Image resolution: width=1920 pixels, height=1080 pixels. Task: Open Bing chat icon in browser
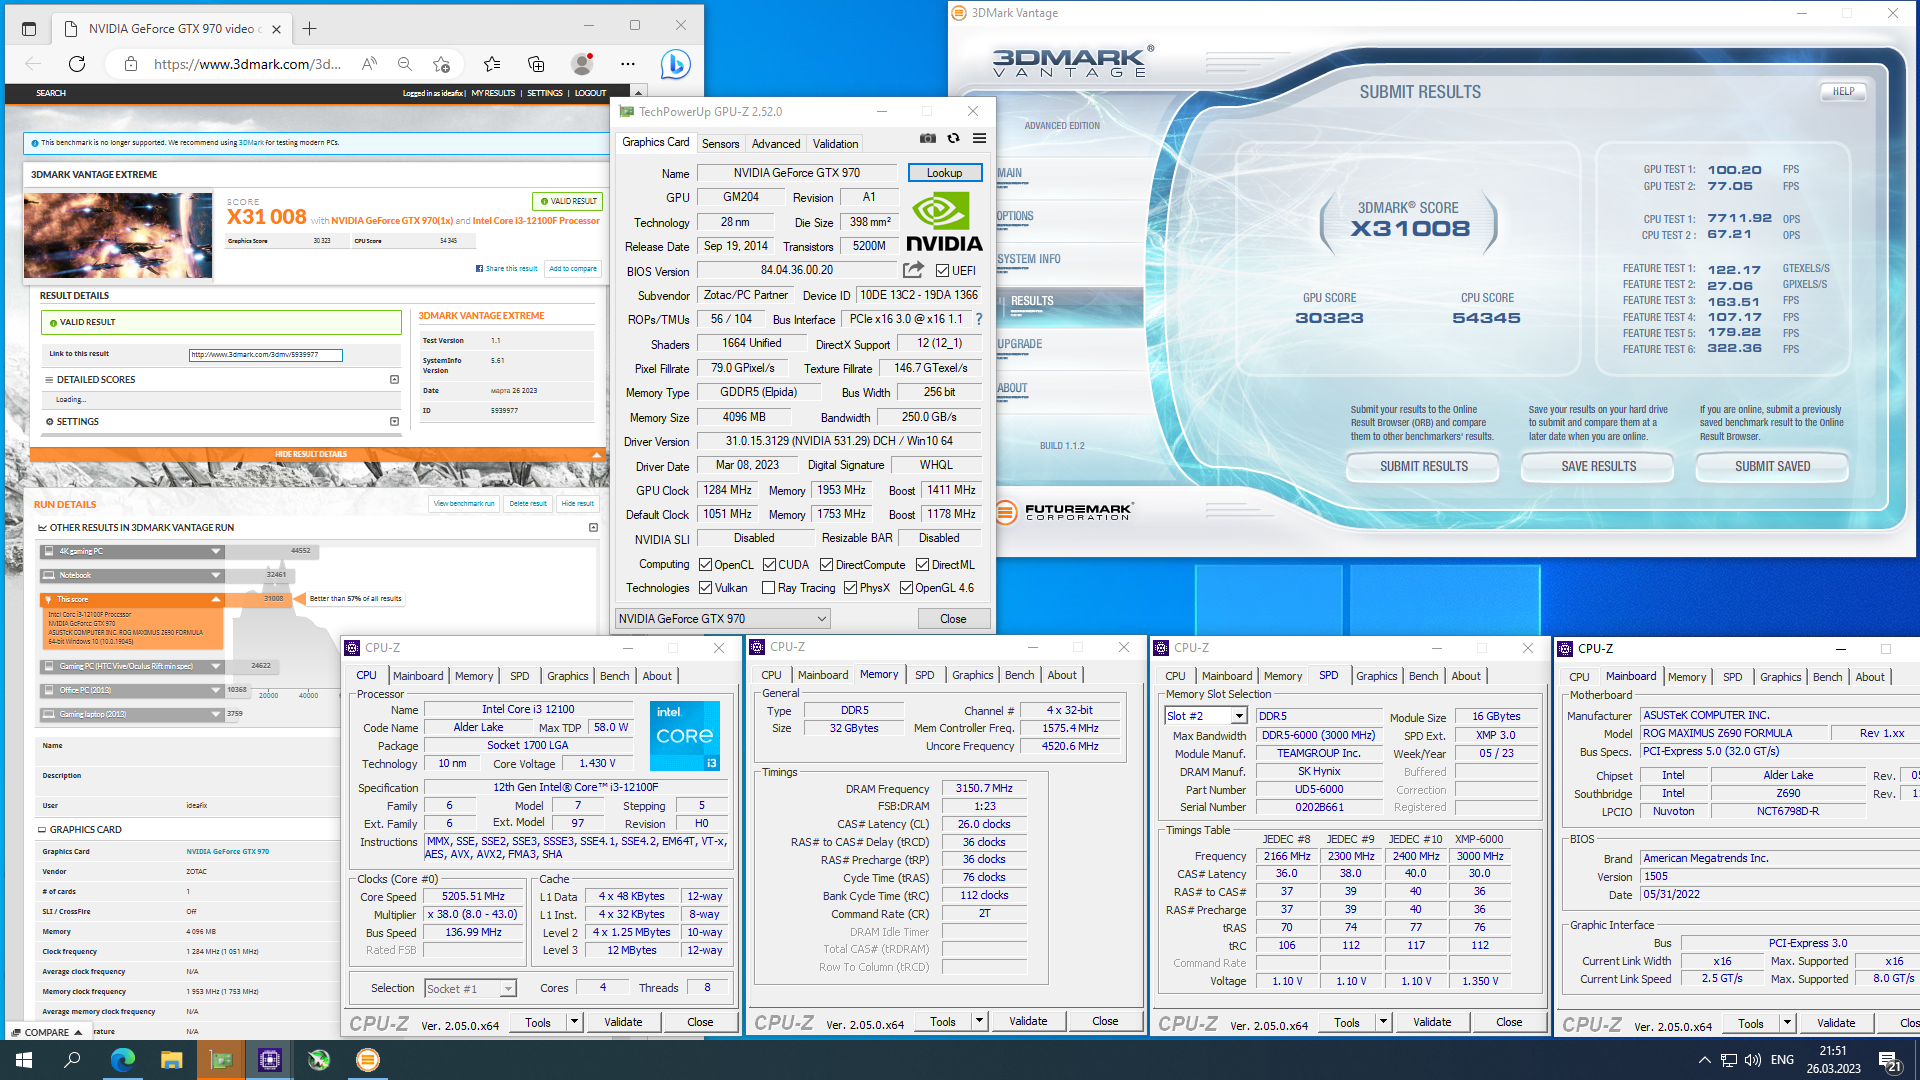(676, 64)
